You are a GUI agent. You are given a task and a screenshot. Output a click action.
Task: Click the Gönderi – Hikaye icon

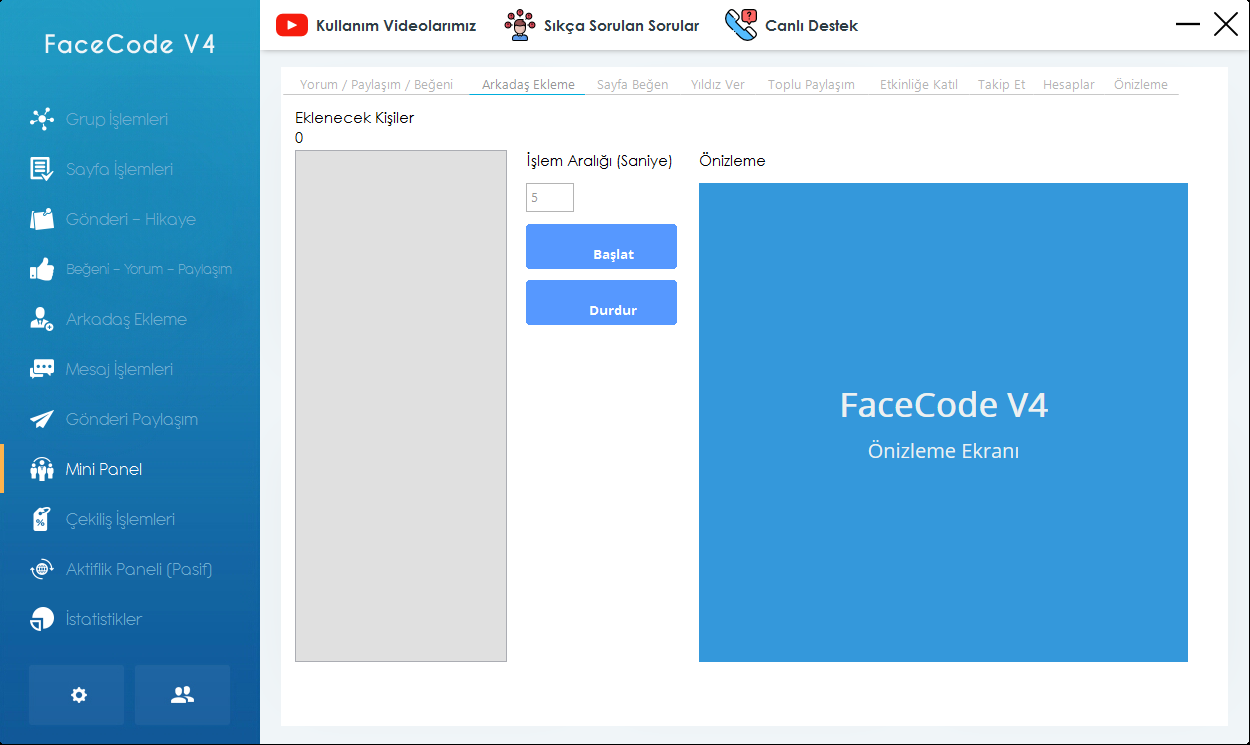tap(42, 219)
